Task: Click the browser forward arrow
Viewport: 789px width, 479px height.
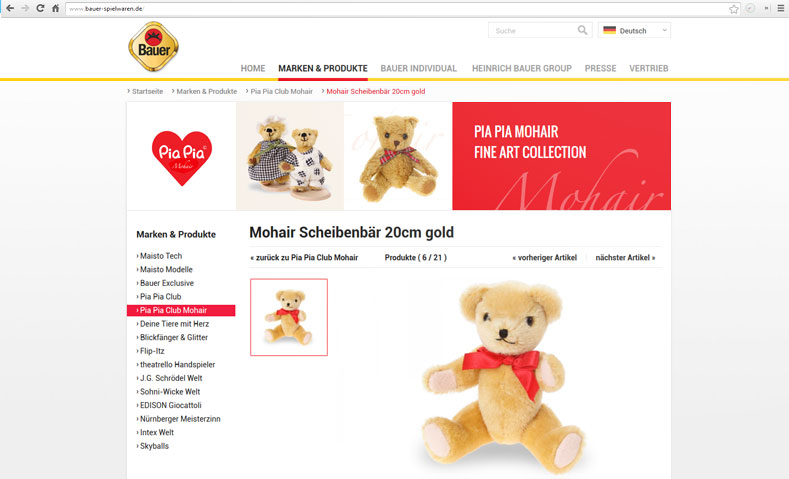Action: point(25,9)
